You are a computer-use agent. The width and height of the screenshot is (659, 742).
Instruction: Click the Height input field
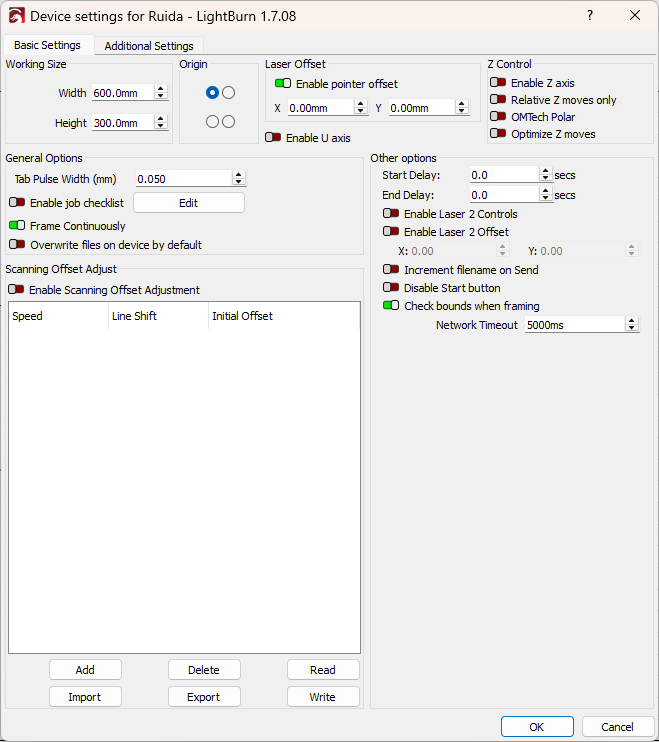[123, 123]
